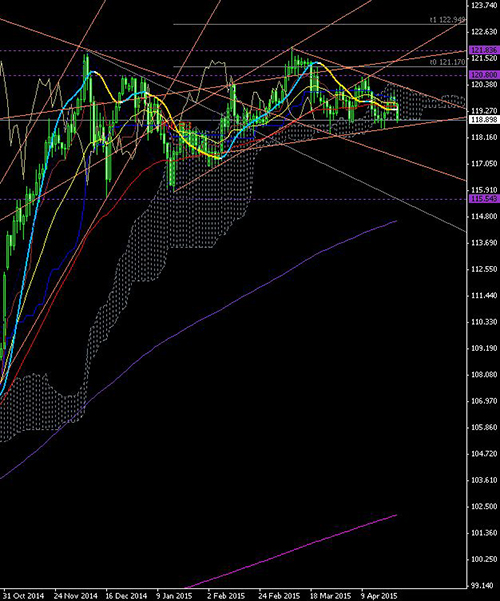Click the 16 Dec 2014 date label
The width and height of the screenshot is (500, 601).
pos(127,596)
